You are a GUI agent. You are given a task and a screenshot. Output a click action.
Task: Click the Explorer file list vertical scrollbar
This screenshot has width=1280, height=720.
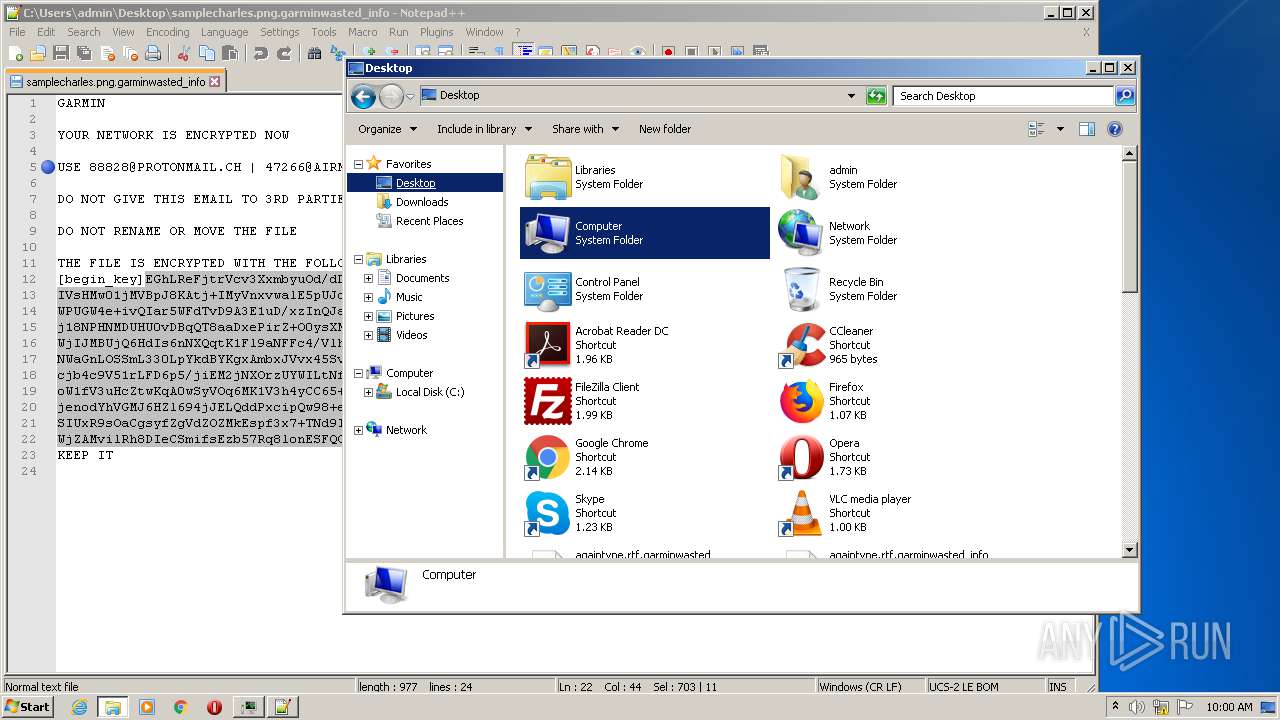(x=1129, y=350)
